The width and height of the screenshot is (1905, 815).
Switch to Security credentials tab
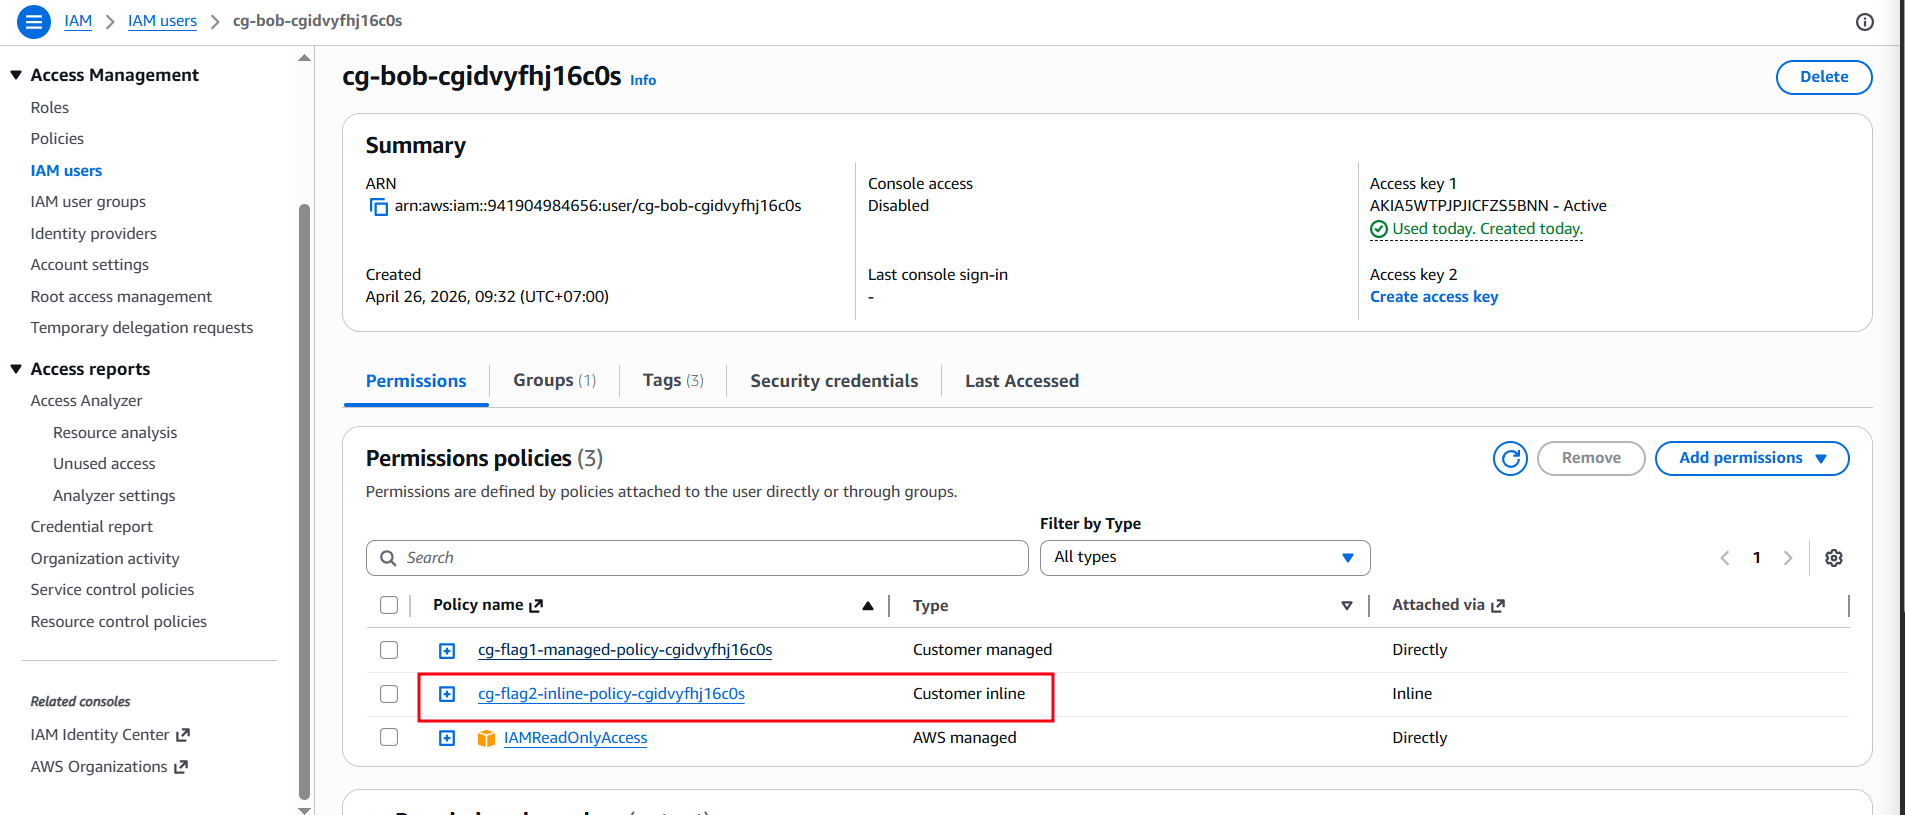coord(834,381)
